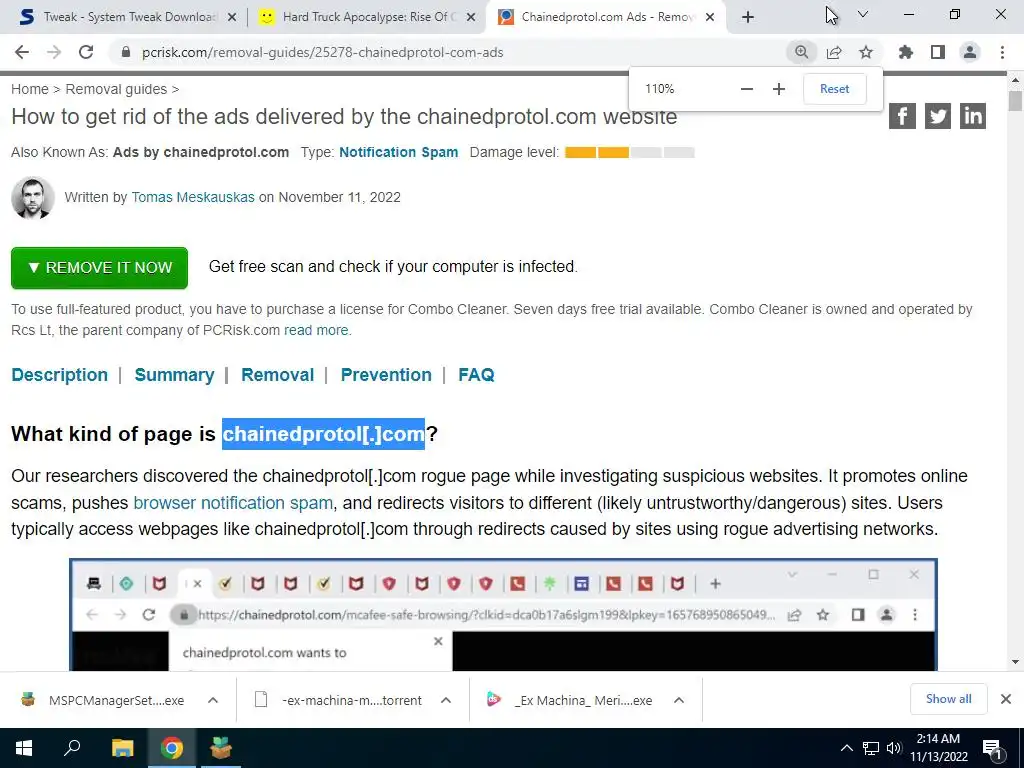Viewport: 1024px width, 768px height.
Task: Click the damage level indicator bar
Action: (630, 153)
